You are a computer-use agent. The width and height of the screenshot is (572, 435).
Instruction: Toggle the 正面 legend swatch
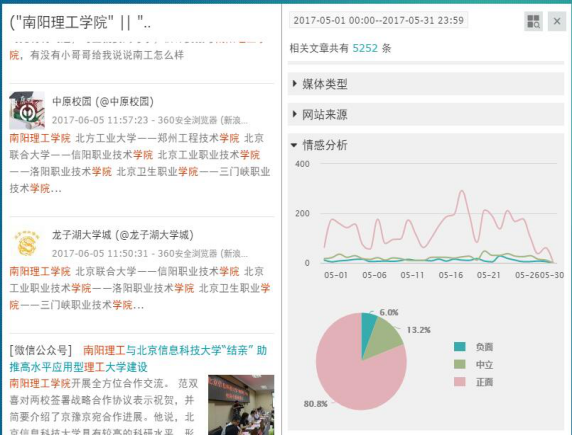click(x=460, y=382)
